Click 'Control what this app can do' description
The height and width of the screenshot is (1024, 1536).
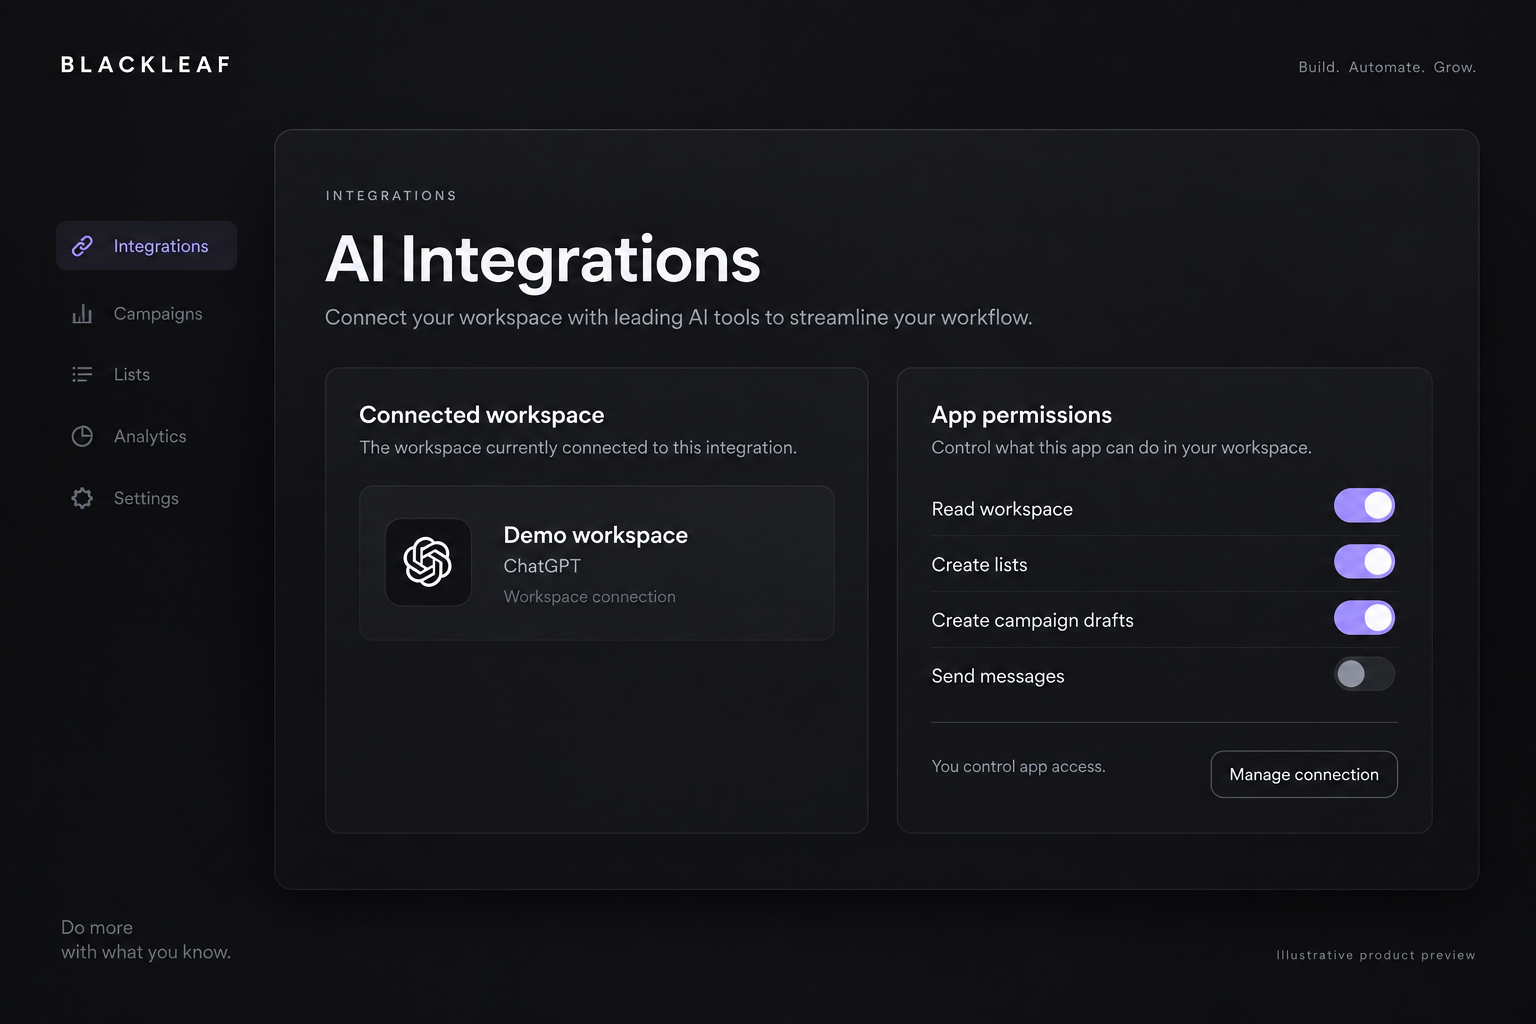[1121, 448]
